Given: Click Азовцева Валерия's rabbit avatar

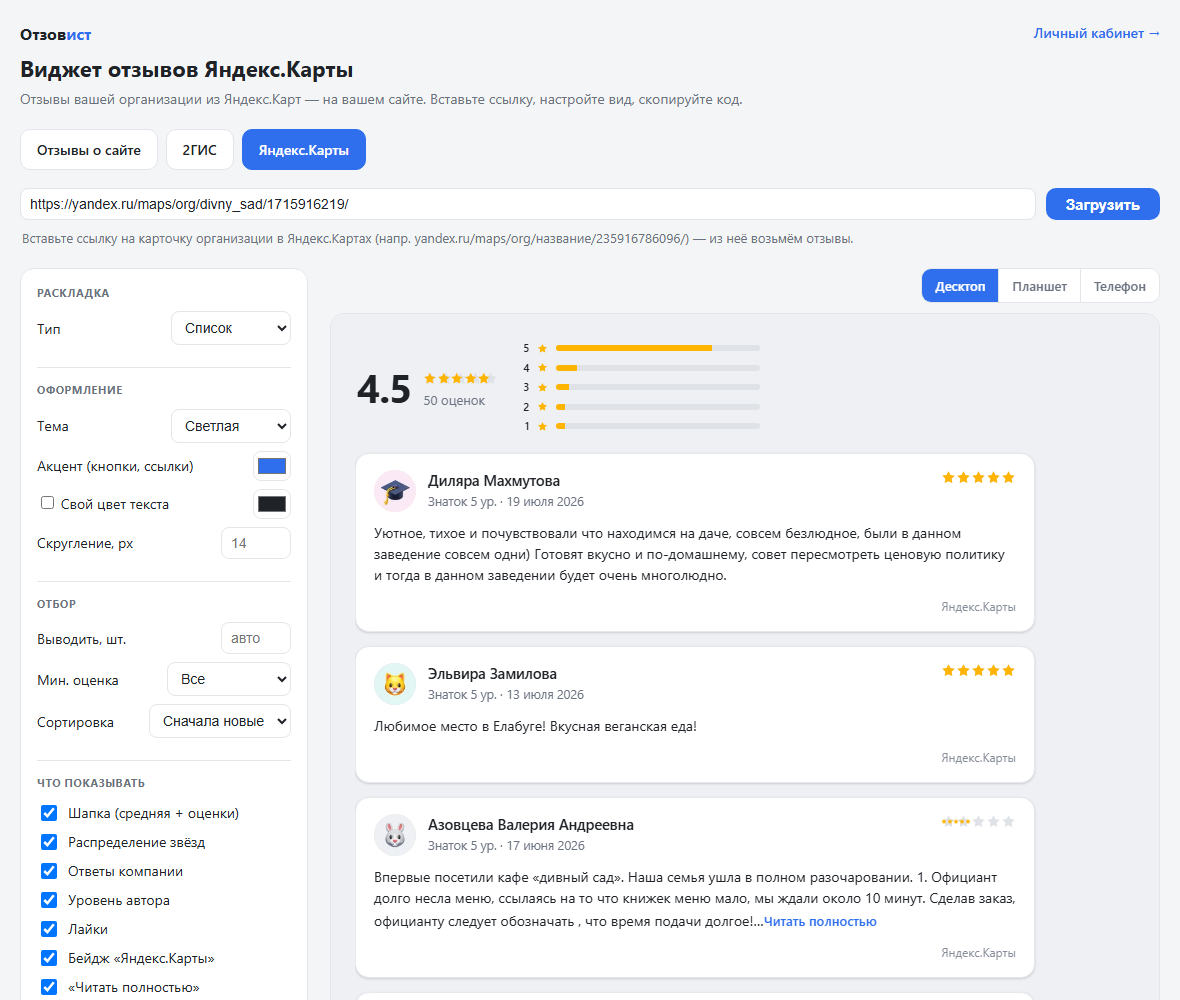Looking at the screenshot, I should [x=394, y=834].
